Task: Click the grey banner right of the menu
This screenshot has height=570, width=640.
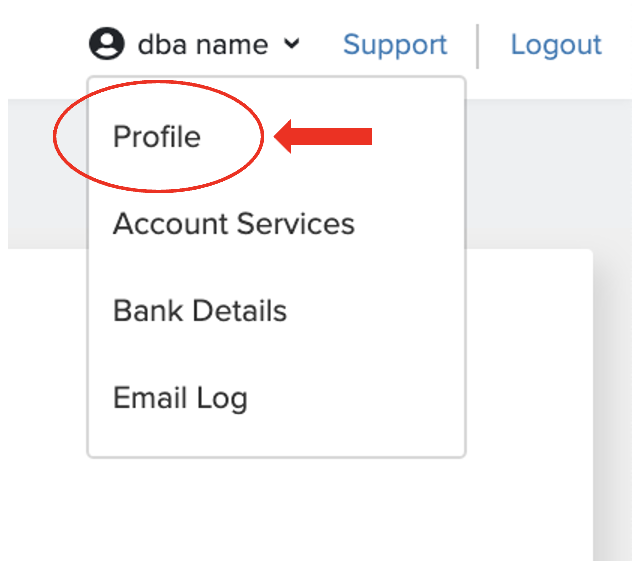Action: pos(549,174)
